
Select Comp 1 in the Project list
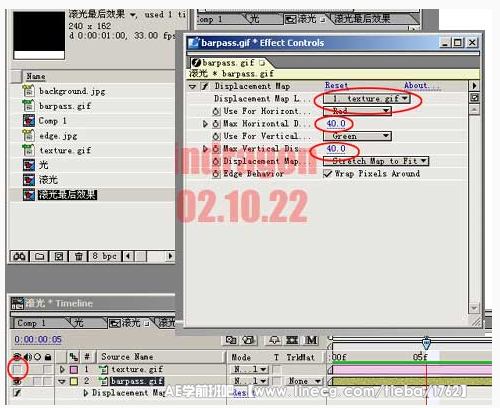point(53,121)
